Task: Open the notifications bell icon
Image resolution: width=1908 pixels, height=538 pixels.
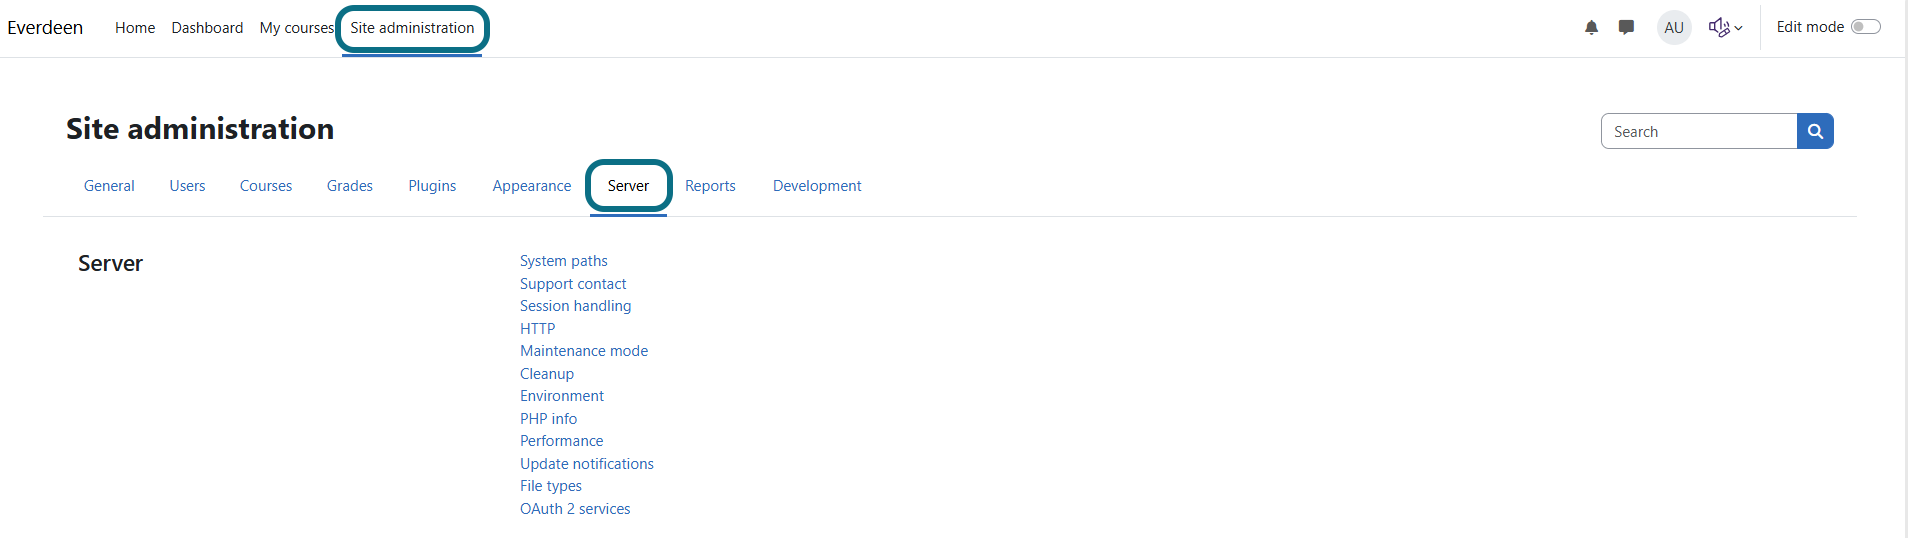Action: (1591, 28)
